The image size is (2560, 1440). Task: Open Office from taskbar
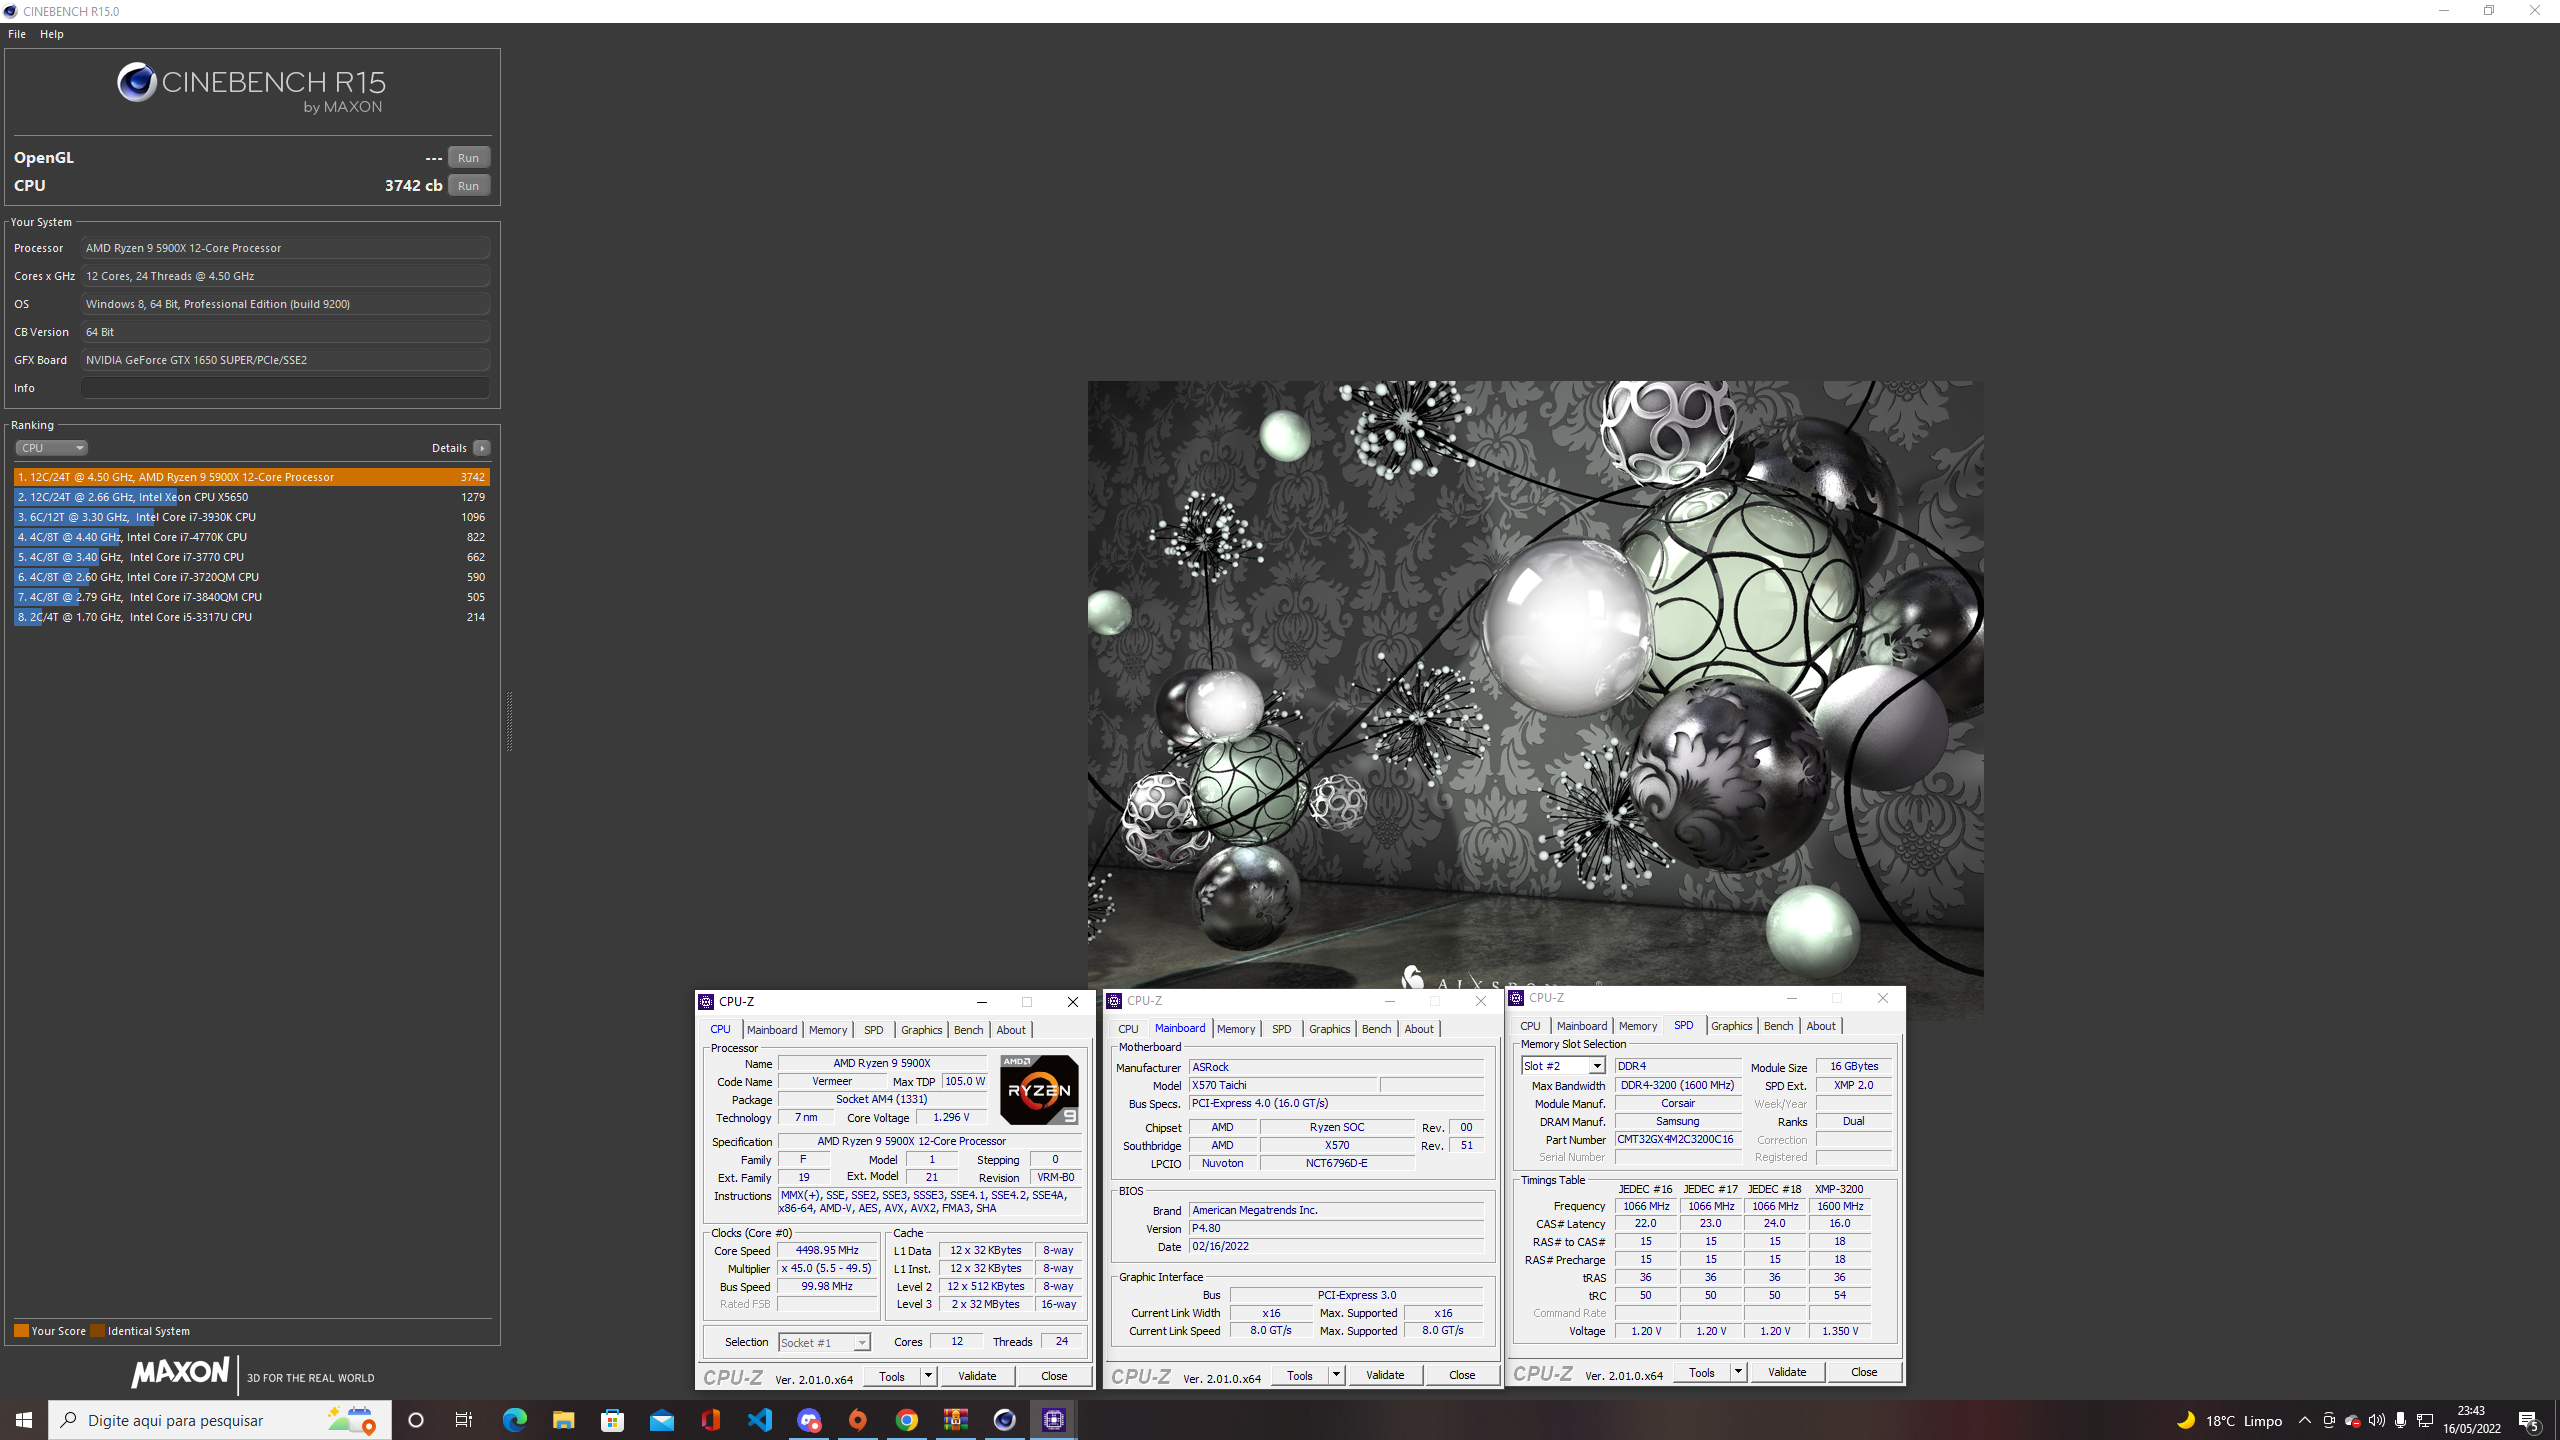coord(711,1420)
